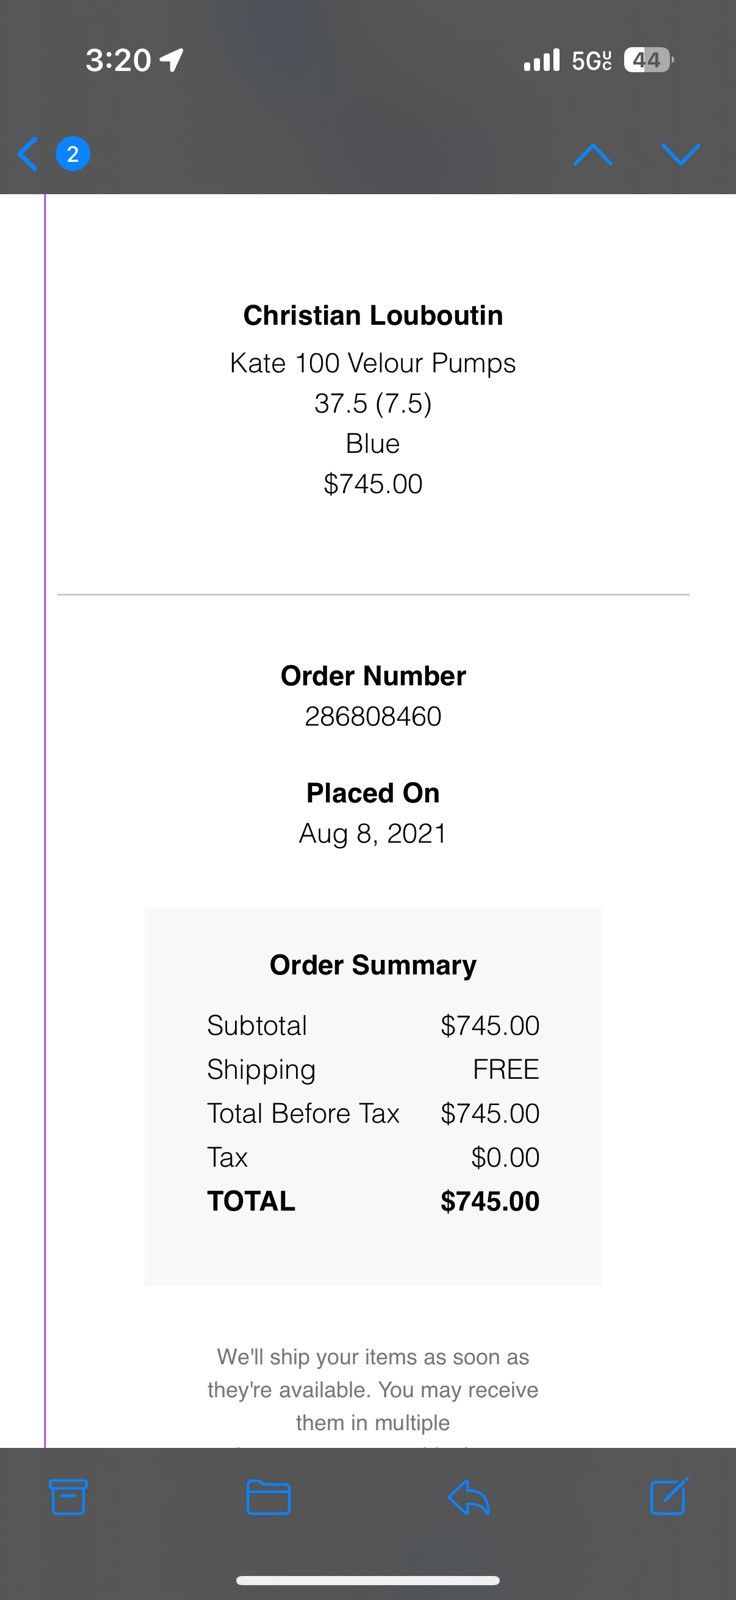This screenshot has width=736, height=1600.
Task: Tap the 3:20 clock in status bar
Action: click(118, 60)
